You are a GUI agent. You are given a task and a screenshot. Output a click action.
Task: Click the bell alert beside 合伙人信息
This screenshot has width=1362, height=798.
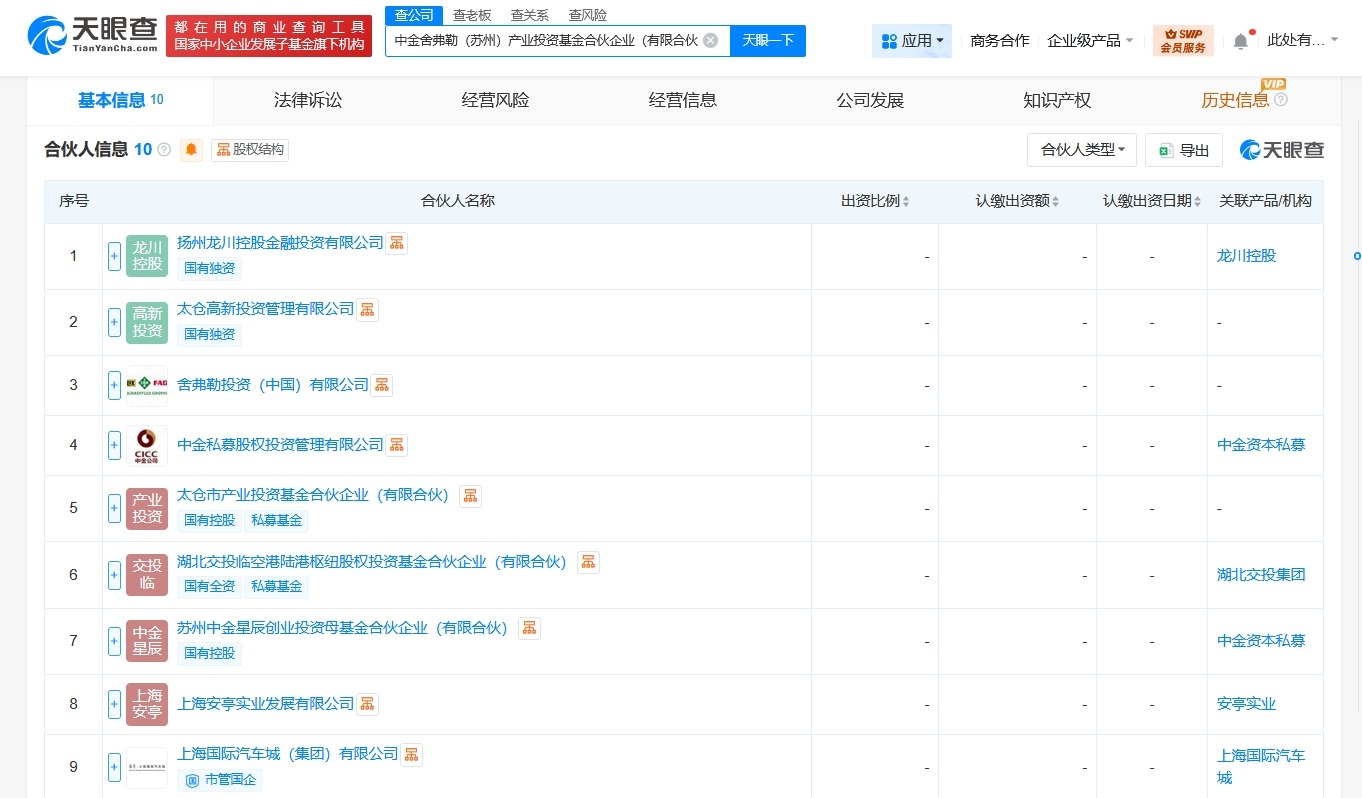191,149
